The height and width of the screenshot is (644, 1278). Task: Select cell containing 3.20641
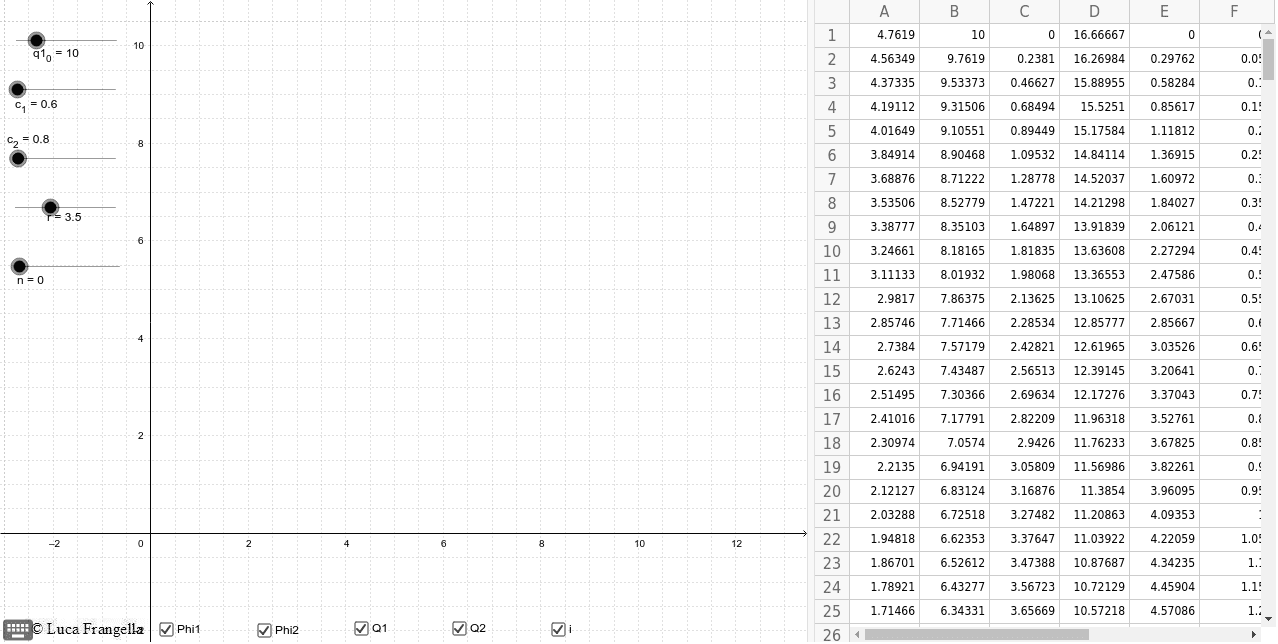(x=1164, y=371)
